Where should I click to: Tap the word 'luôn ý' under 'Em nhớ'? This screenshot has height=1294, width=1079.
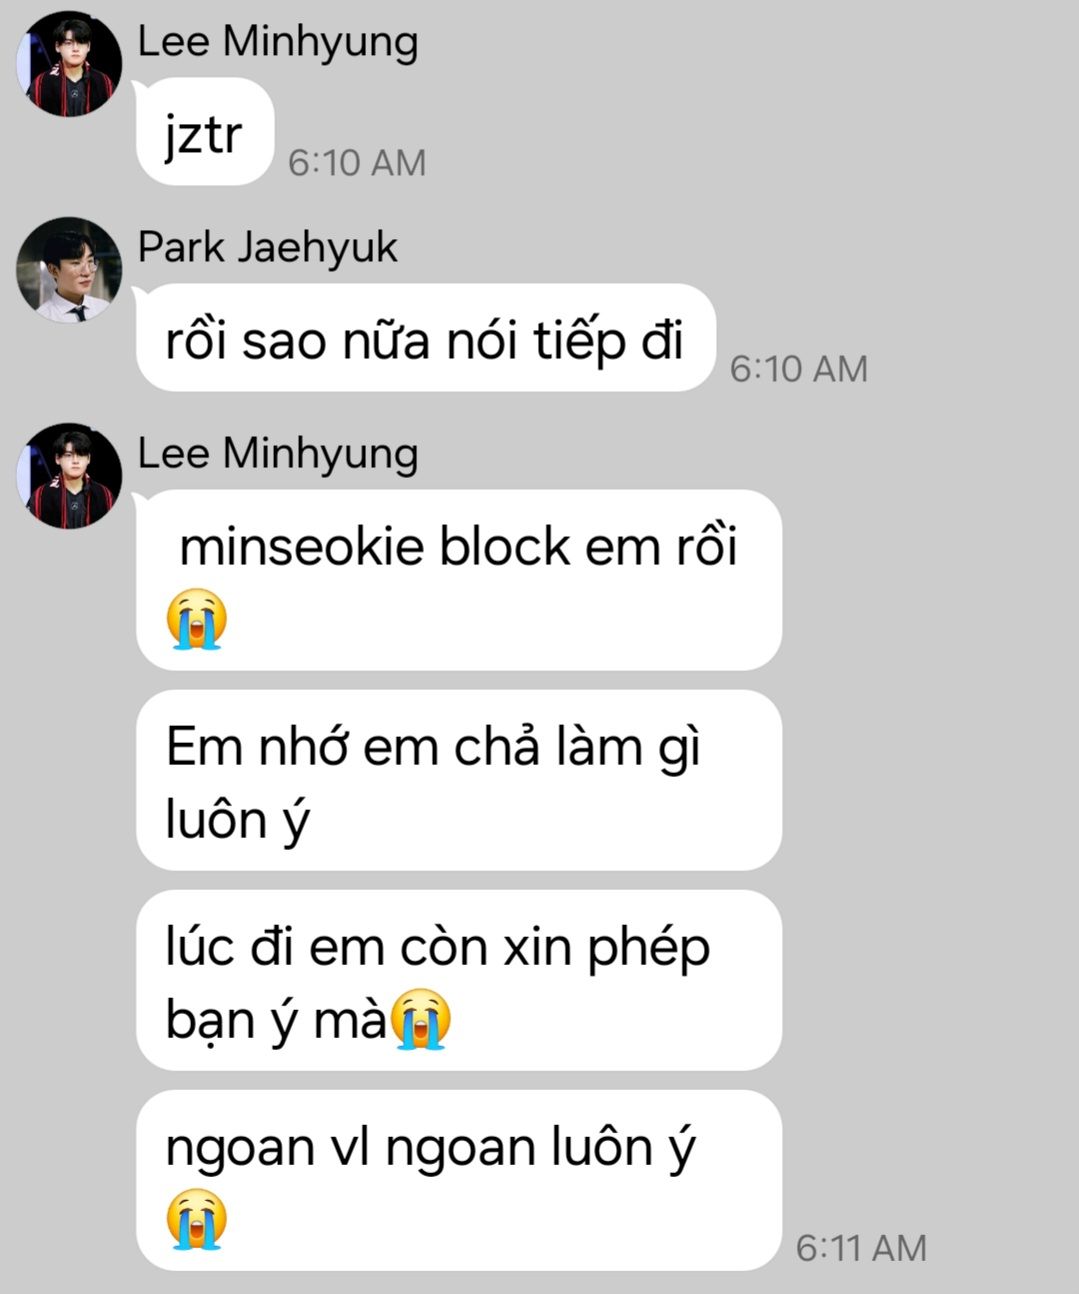pyautogui.click(x=238, y=822)
